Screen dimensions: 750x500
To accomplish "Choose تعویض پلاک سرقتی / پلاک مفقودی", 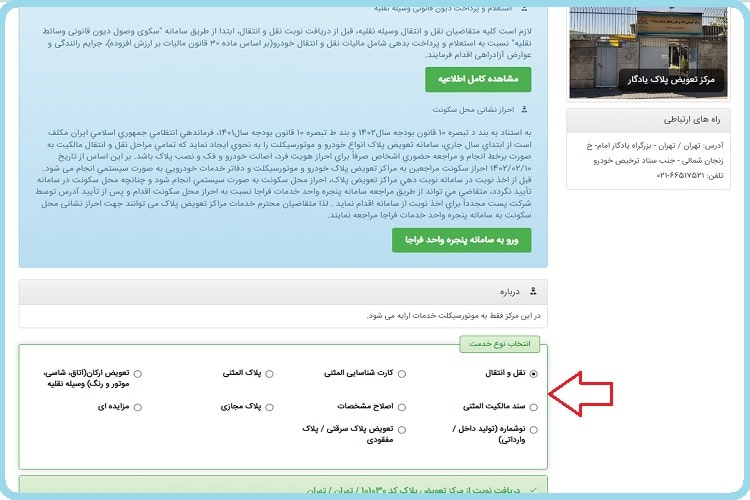I will click(402, 430).
